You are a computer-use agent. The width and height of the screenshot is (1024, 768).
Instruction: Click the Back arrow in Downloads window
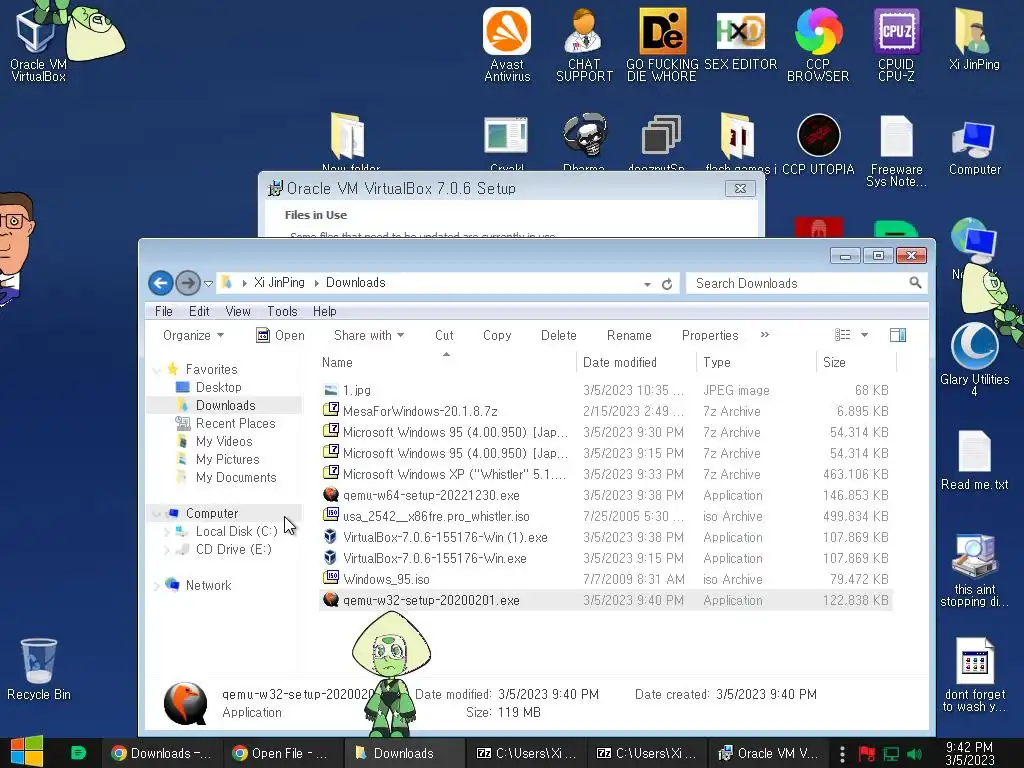point(161,283)
